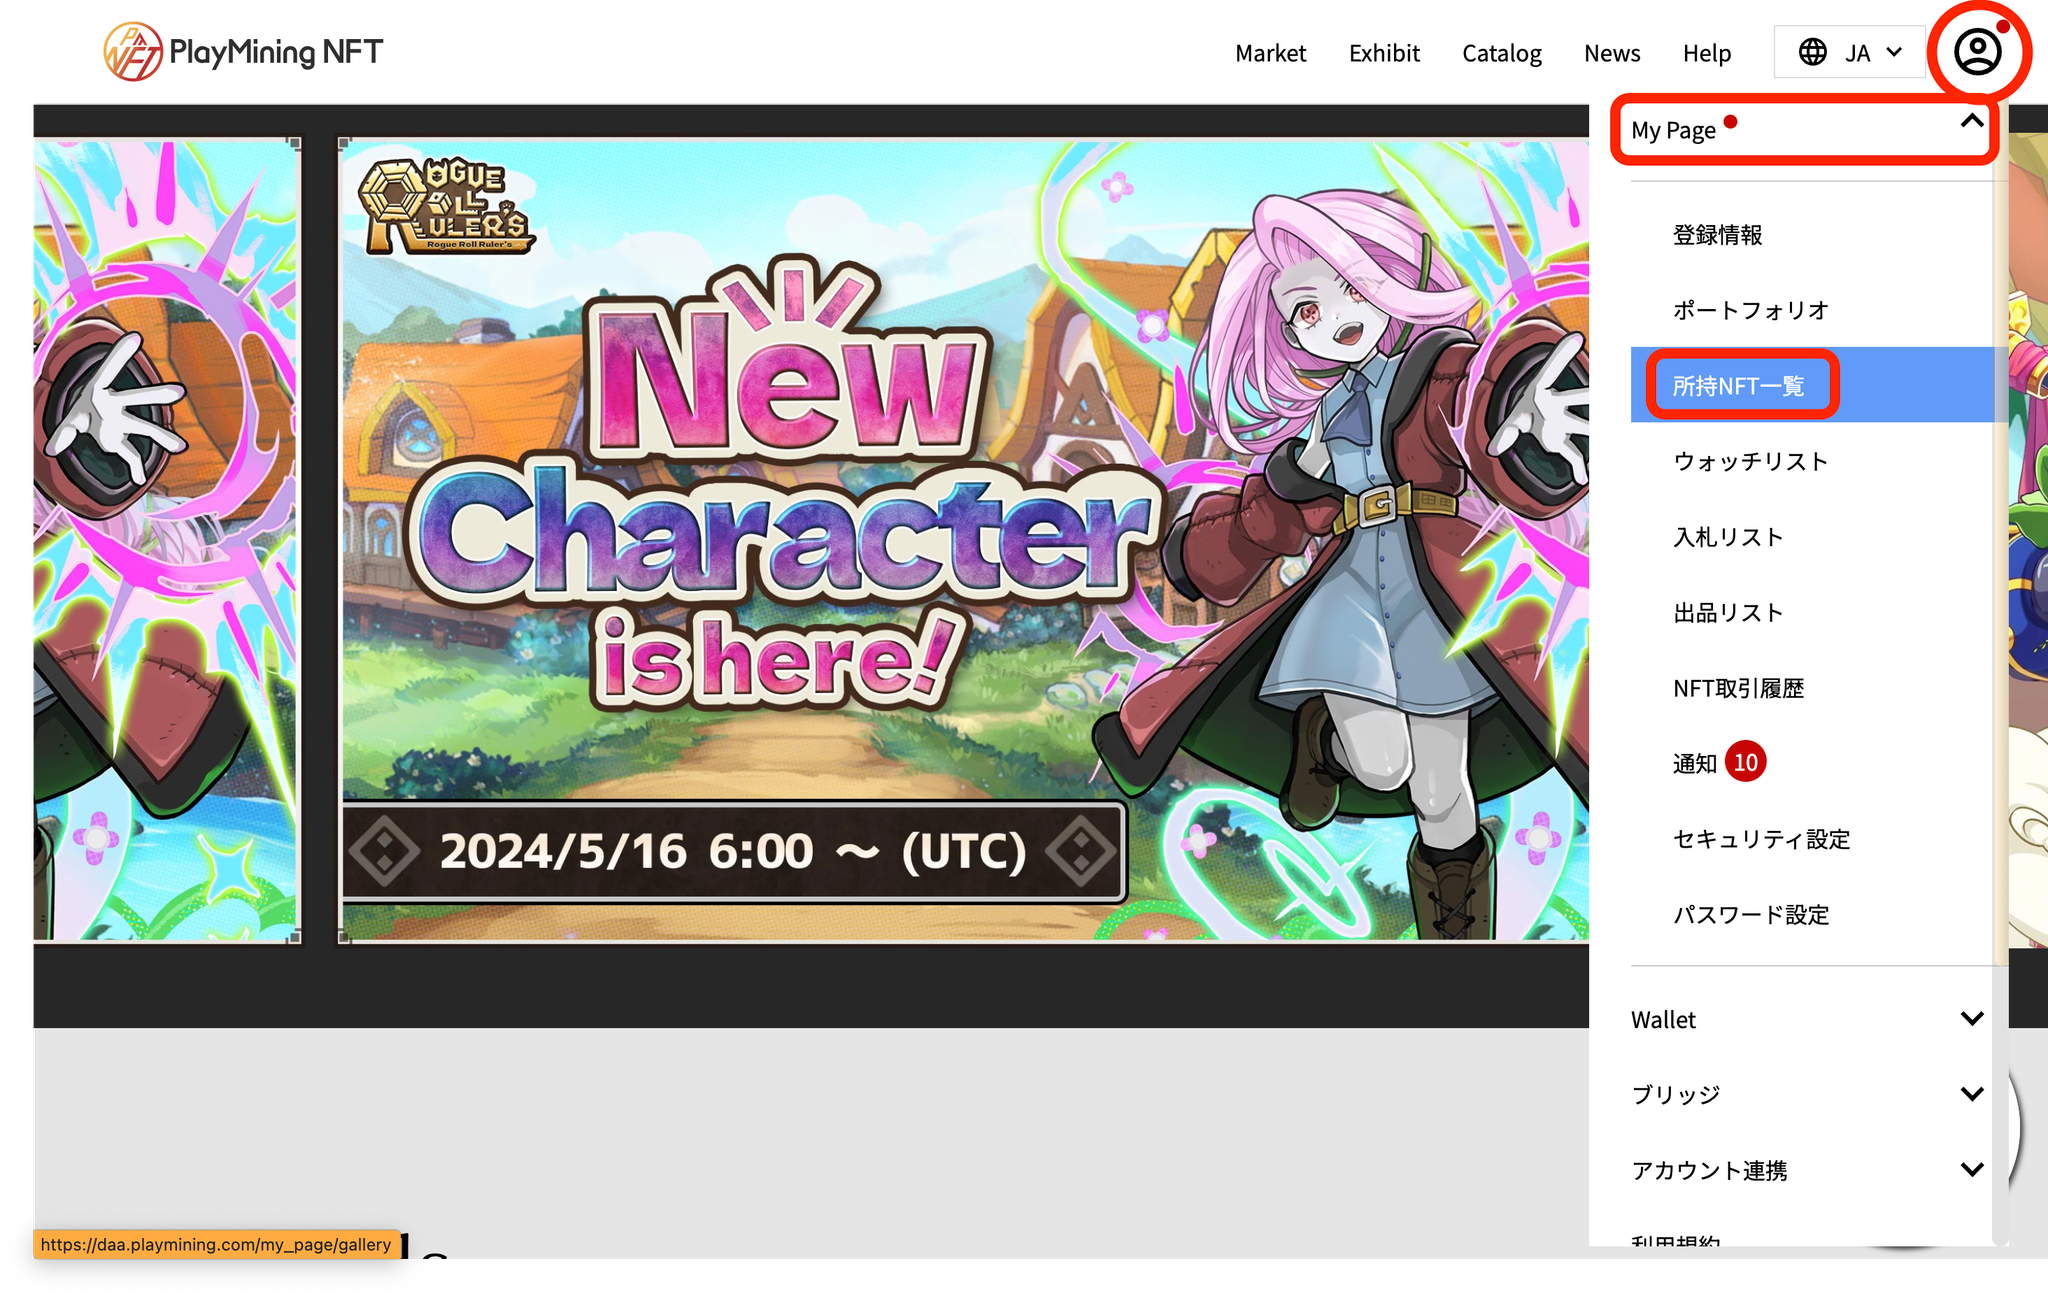Open ウォッチリスト entry

(x=1751, y=461)
